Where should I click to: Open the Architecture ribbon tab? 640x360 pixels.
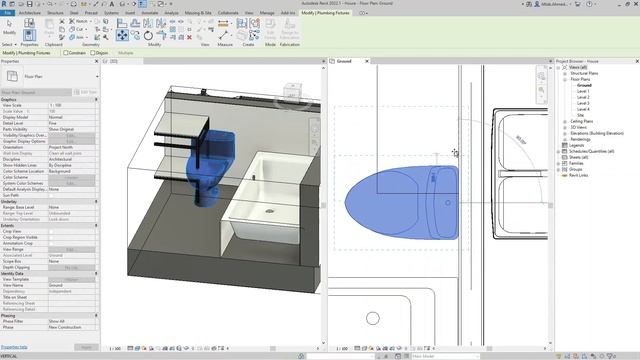click(x=29, y=13)
